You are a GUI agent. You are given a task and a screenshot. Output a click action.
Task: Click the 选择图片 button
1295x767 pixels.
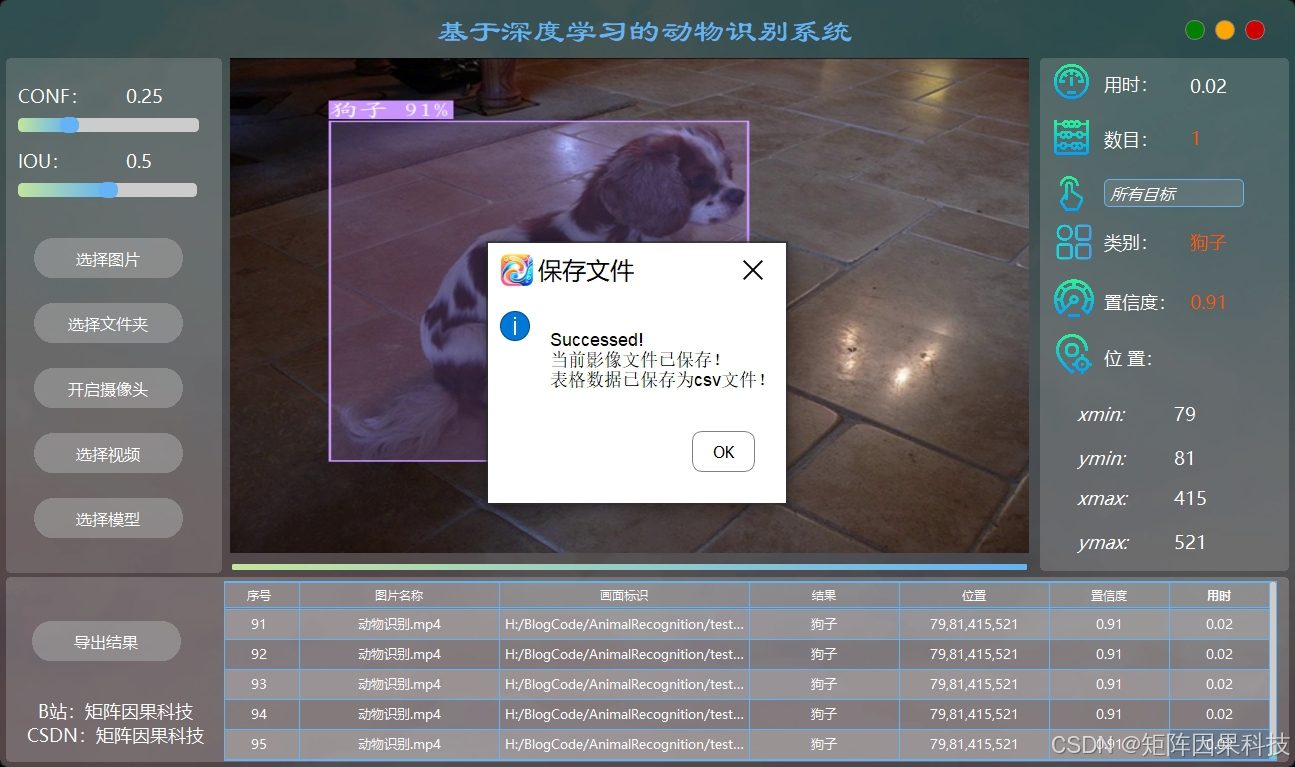pos(108,259)
